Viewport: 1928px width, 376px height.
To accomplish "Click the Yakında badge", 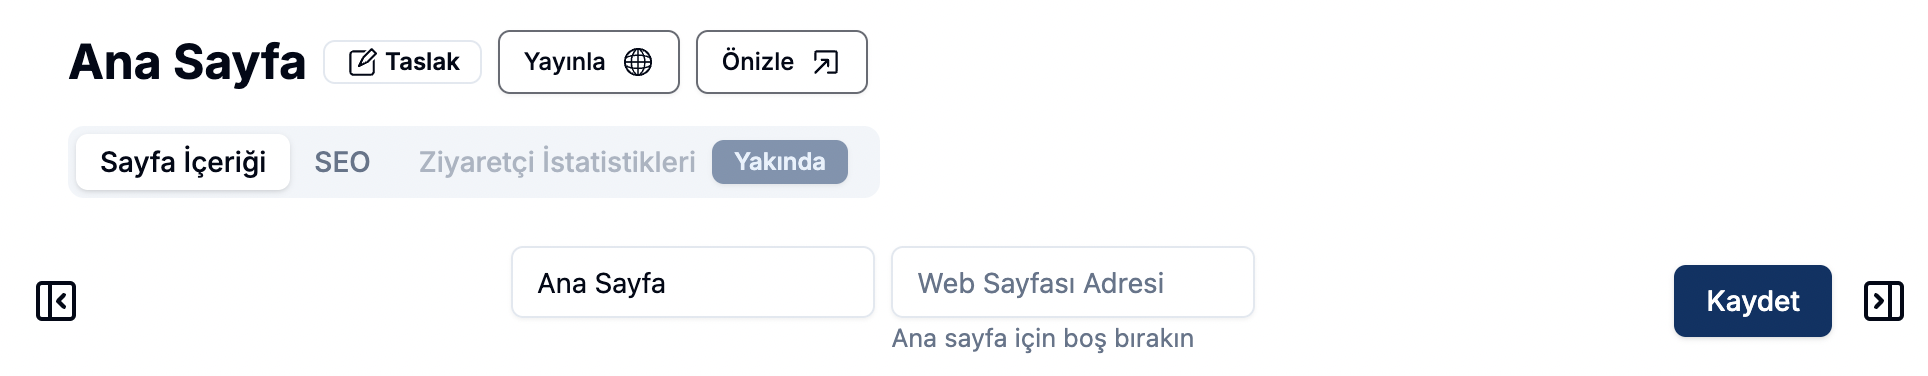I will [x=780, y=162].
